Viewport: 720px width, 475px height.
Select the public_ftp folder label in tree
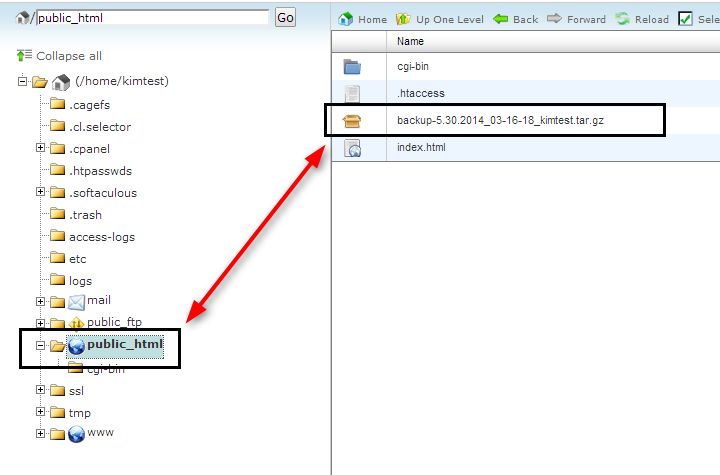(114, 322)
